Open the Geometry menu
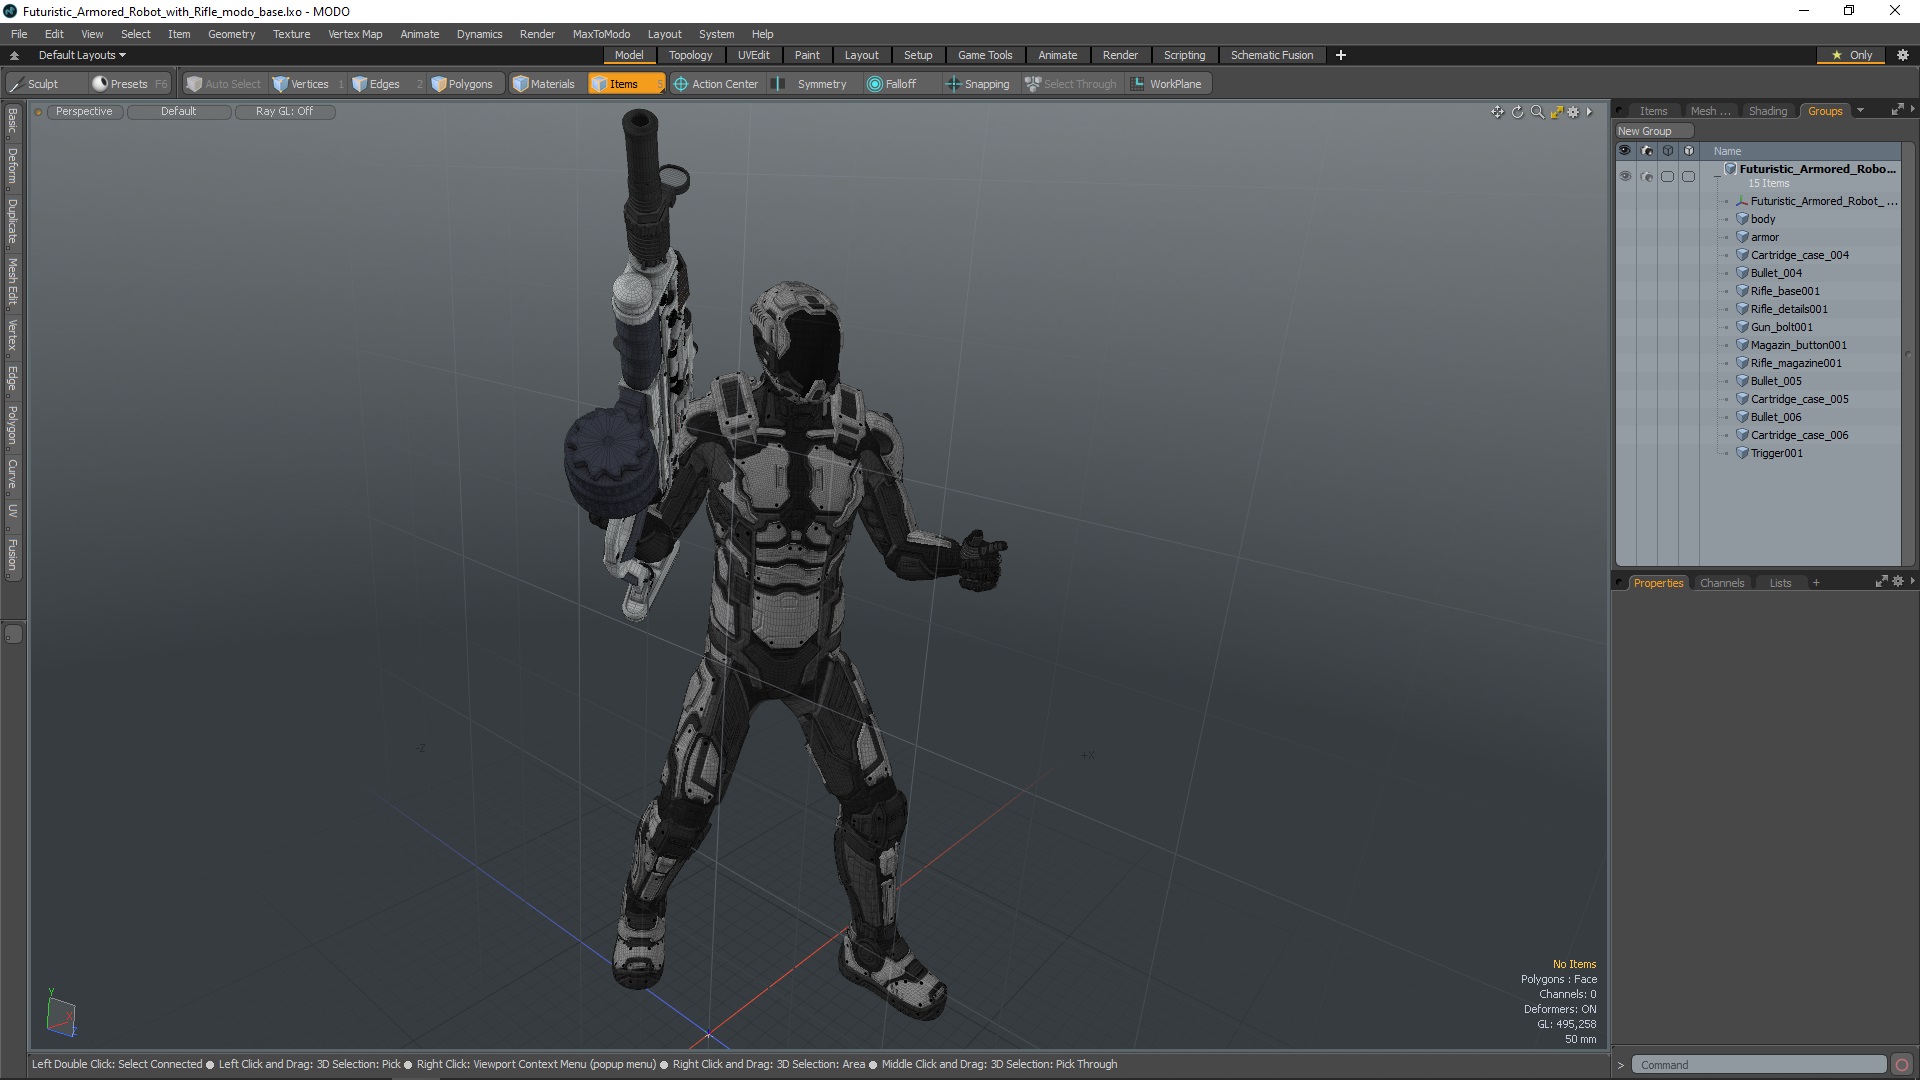The height and width of the screenshot is (1080, 1920). tap(231, 34)
